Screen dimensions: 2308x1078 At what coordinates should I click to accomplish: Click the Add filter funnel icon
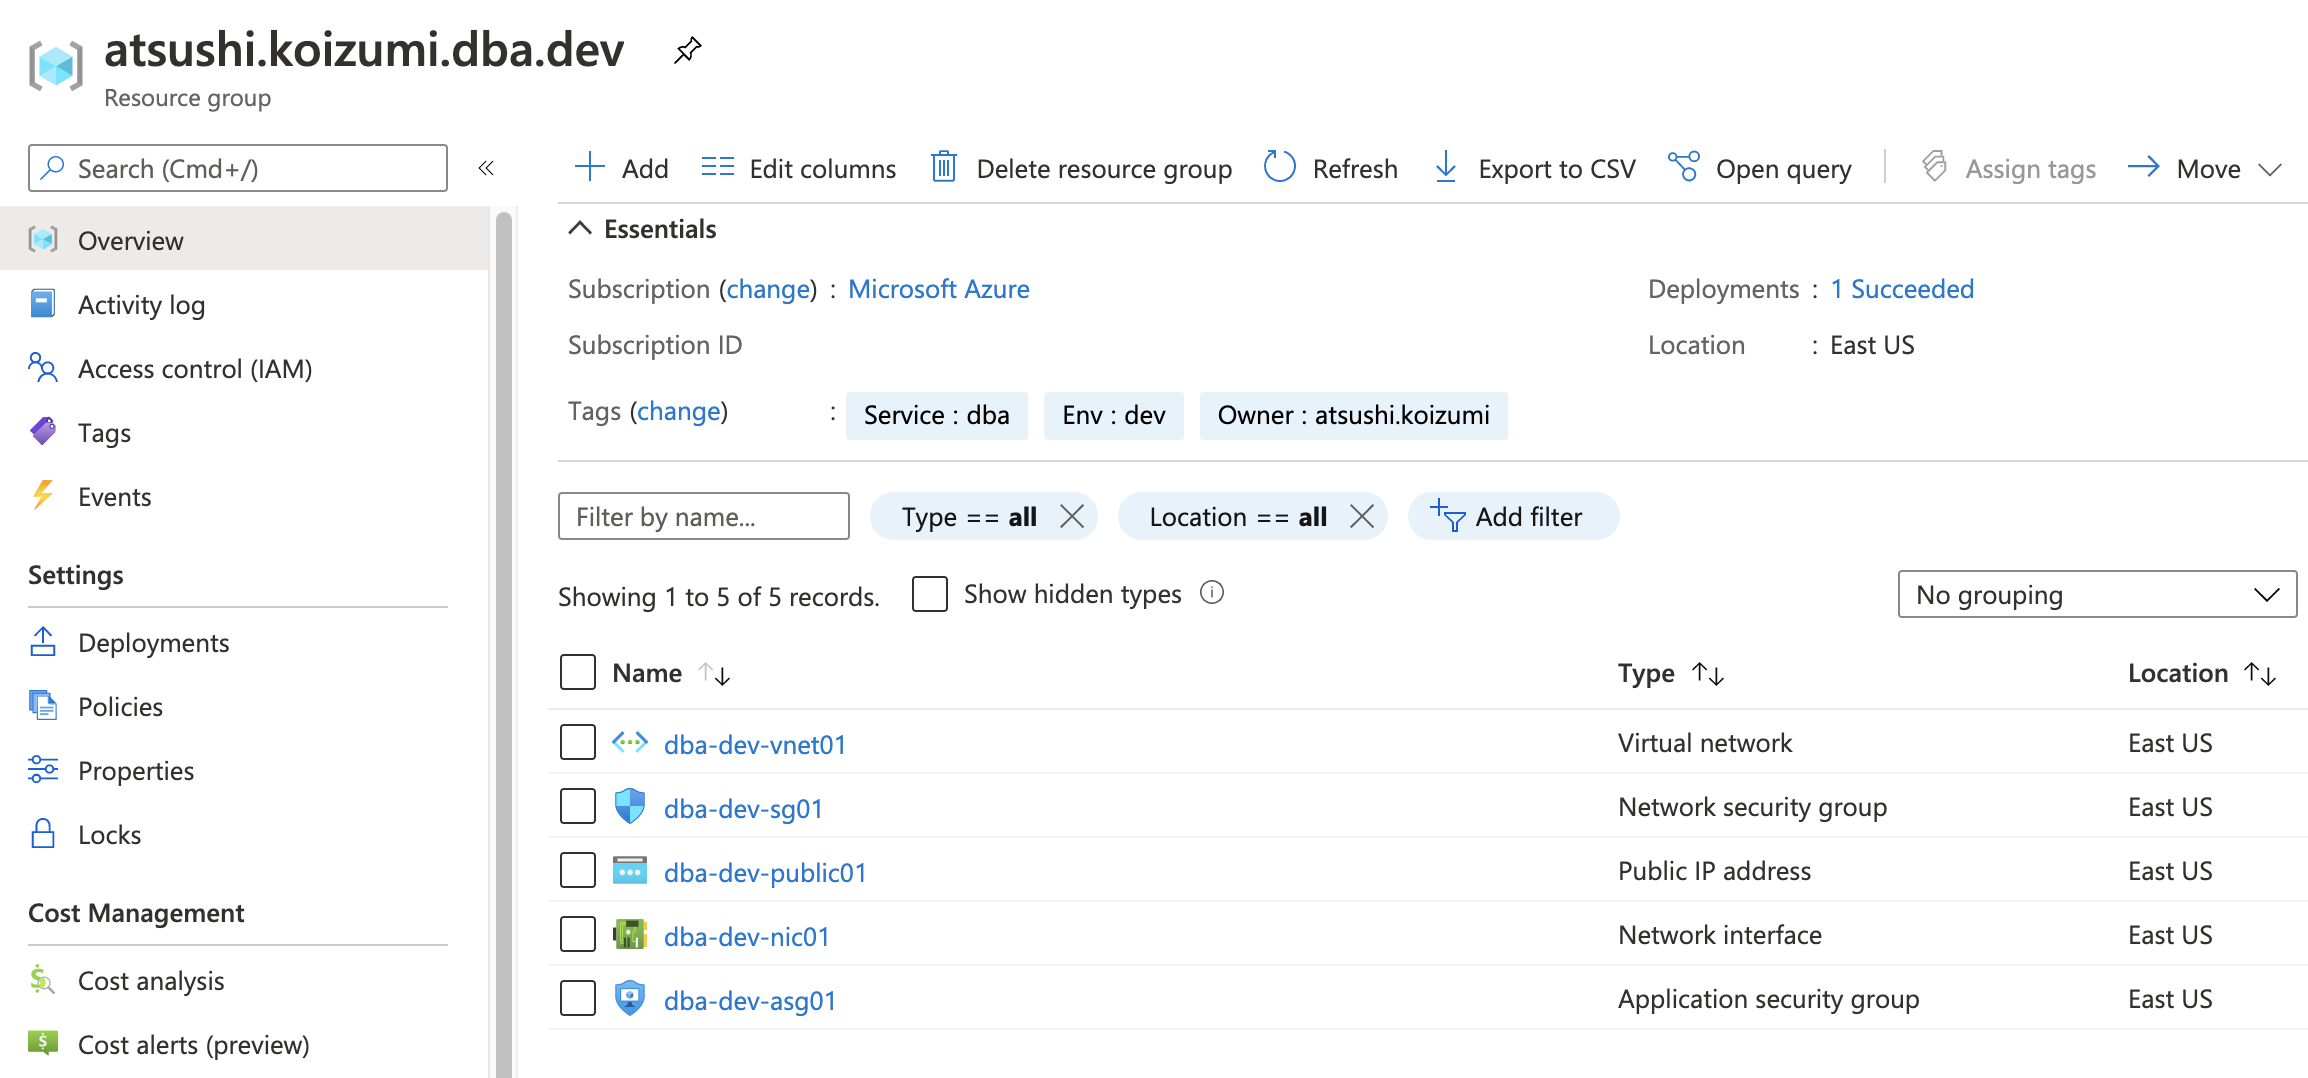point(1447,516)
